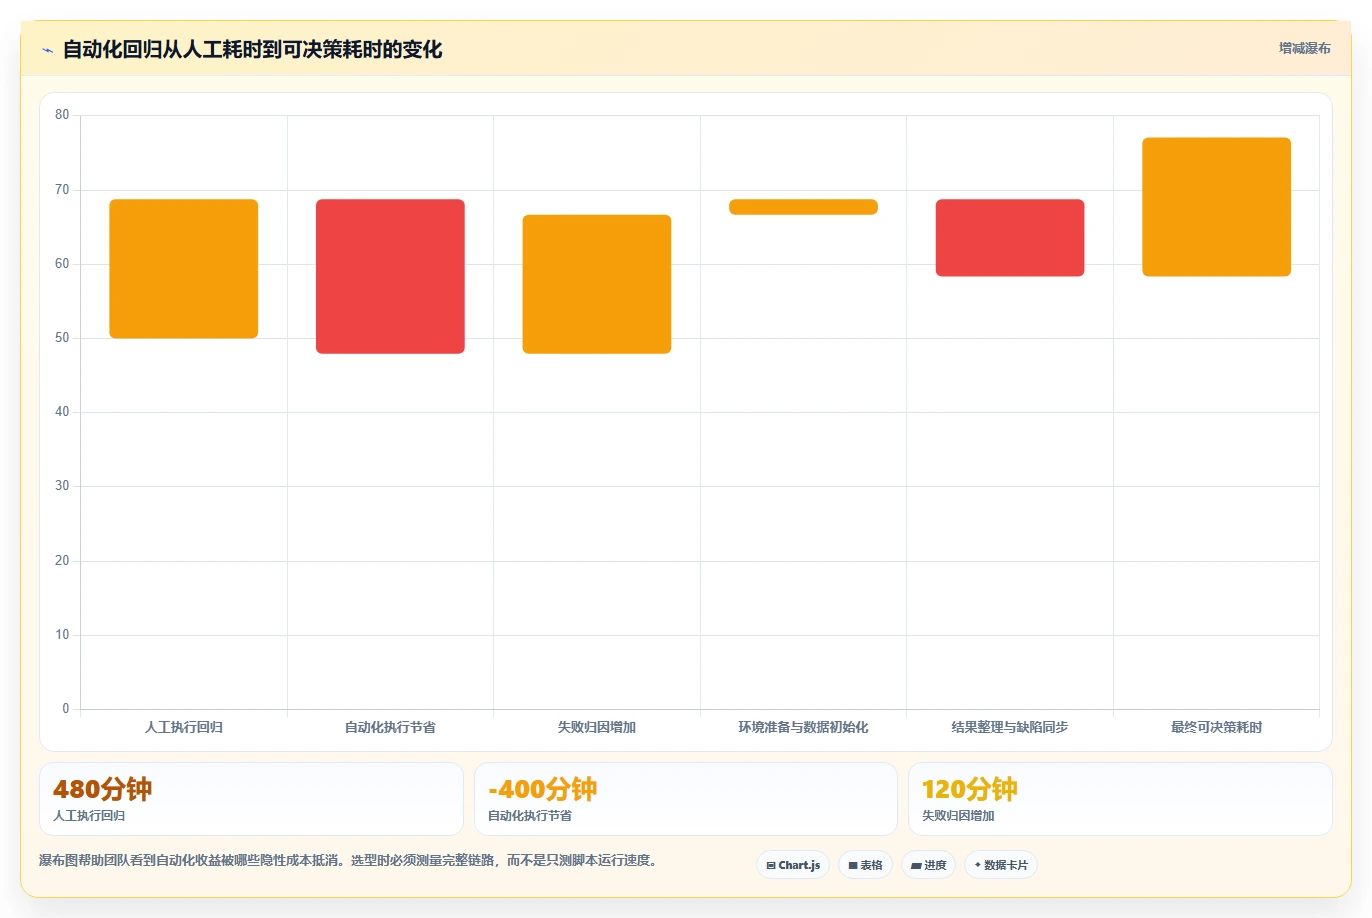
Task: Click the thin 环境准备与数据初始化 bar
Action: coord(803,207)
